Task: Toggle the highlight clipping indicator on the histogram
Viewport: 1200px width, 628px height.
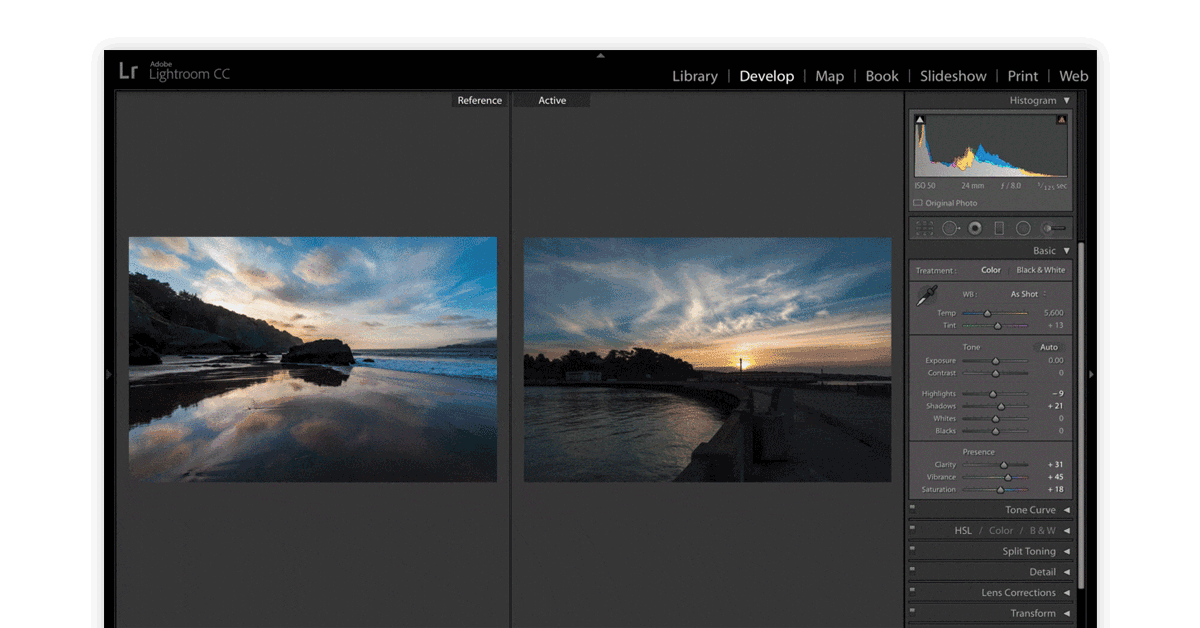Action: click(1062, 118)
